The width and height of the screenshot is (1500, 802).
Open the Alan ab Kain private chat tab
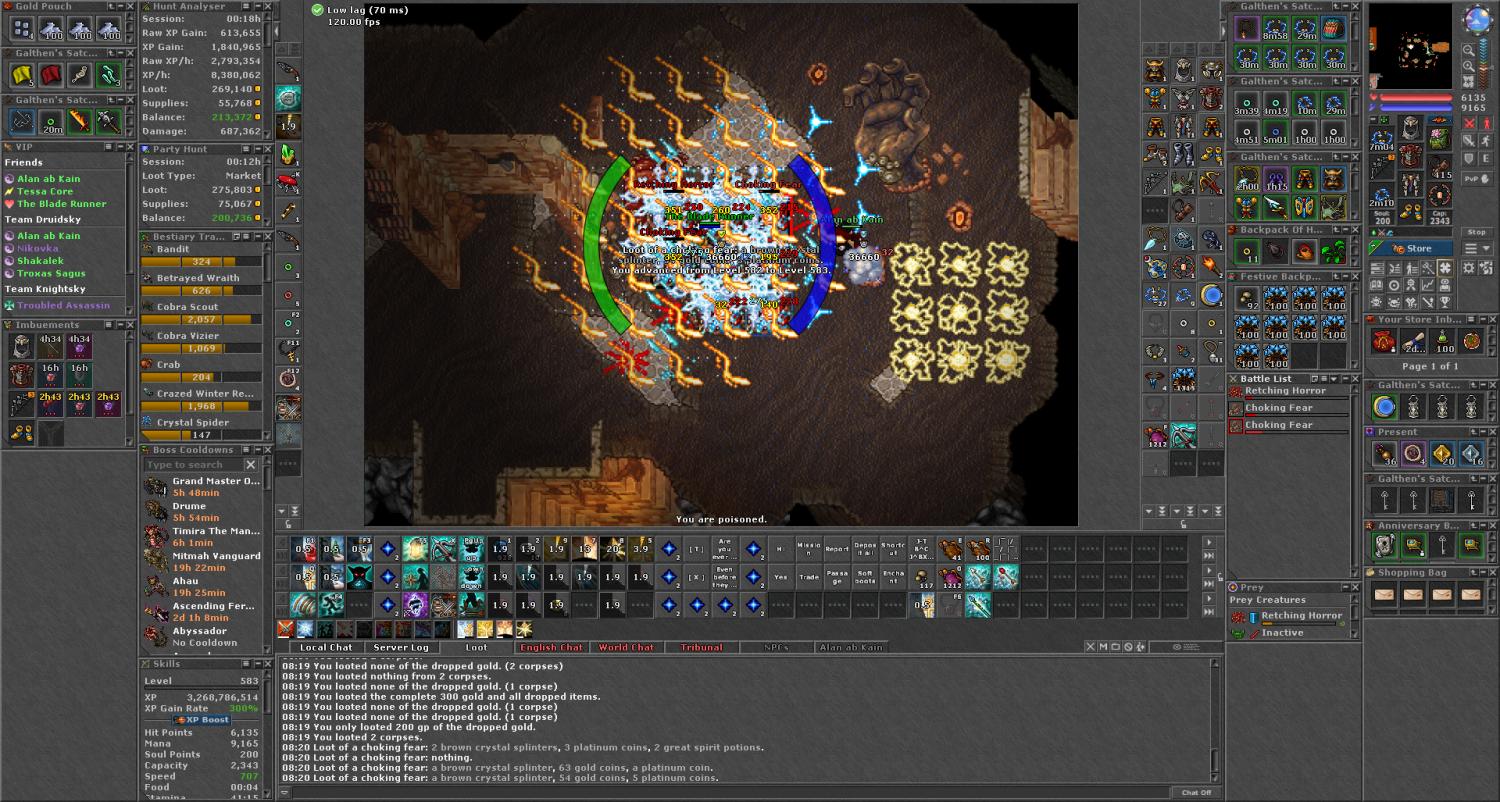tap(851, 647)
